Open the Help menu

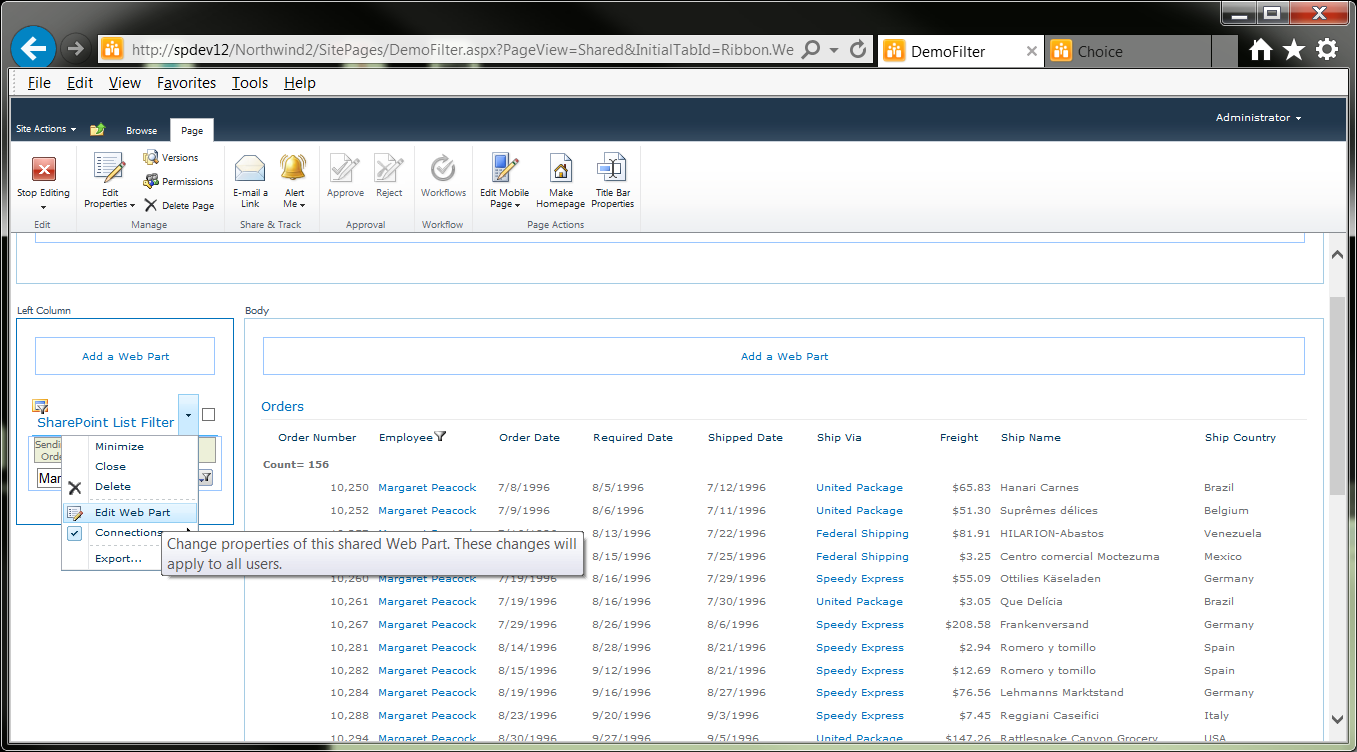(x=300, y=83)
